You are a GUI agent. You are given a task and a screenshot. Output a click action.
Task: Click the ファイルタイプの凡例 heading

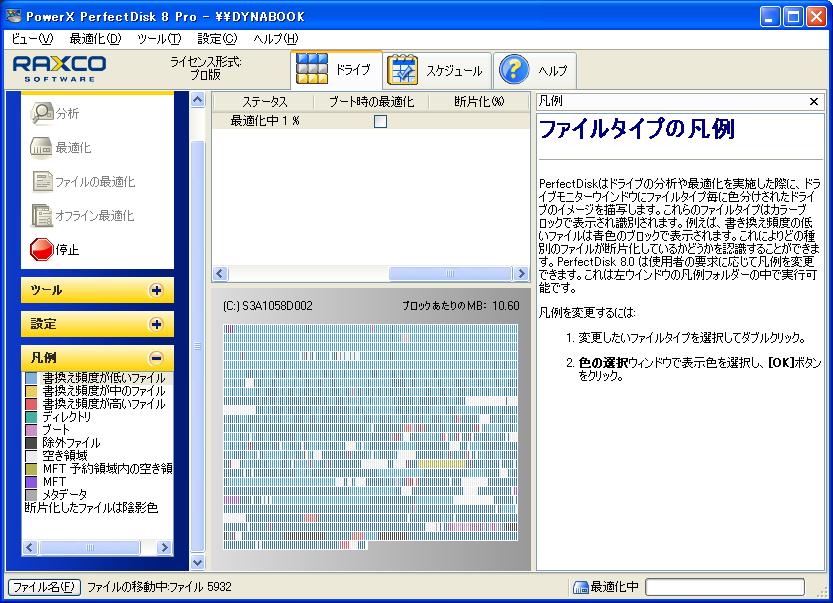click(x=636, y=129)
